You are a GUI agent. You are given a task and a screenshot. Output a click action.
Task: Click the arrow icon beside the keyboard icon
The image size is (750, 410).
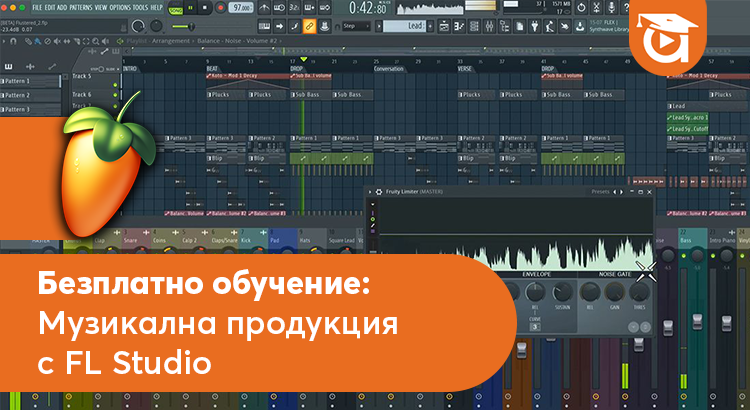point(279,26)
